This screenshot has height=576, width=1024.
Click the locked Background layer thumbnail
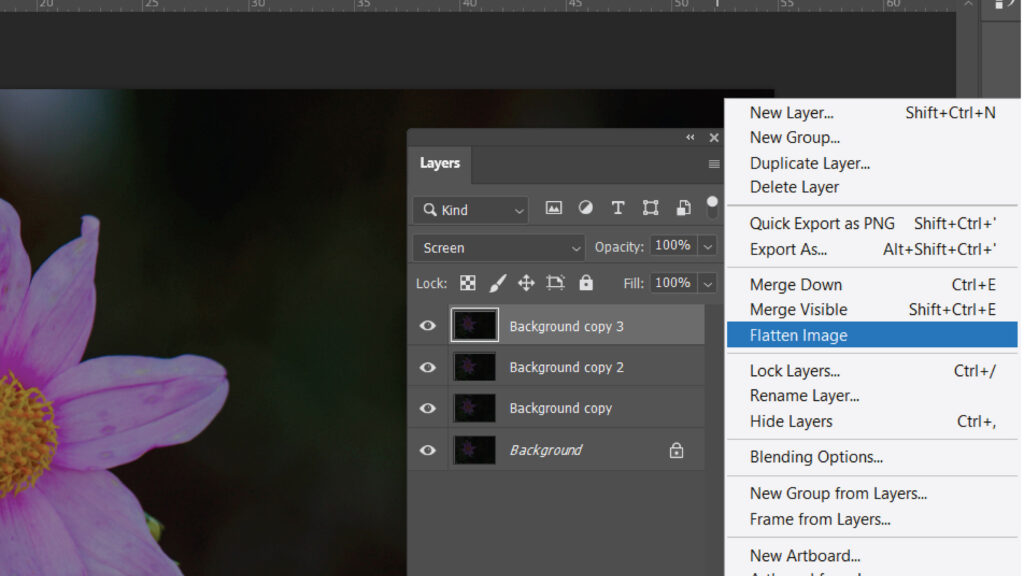coord(474,450)
